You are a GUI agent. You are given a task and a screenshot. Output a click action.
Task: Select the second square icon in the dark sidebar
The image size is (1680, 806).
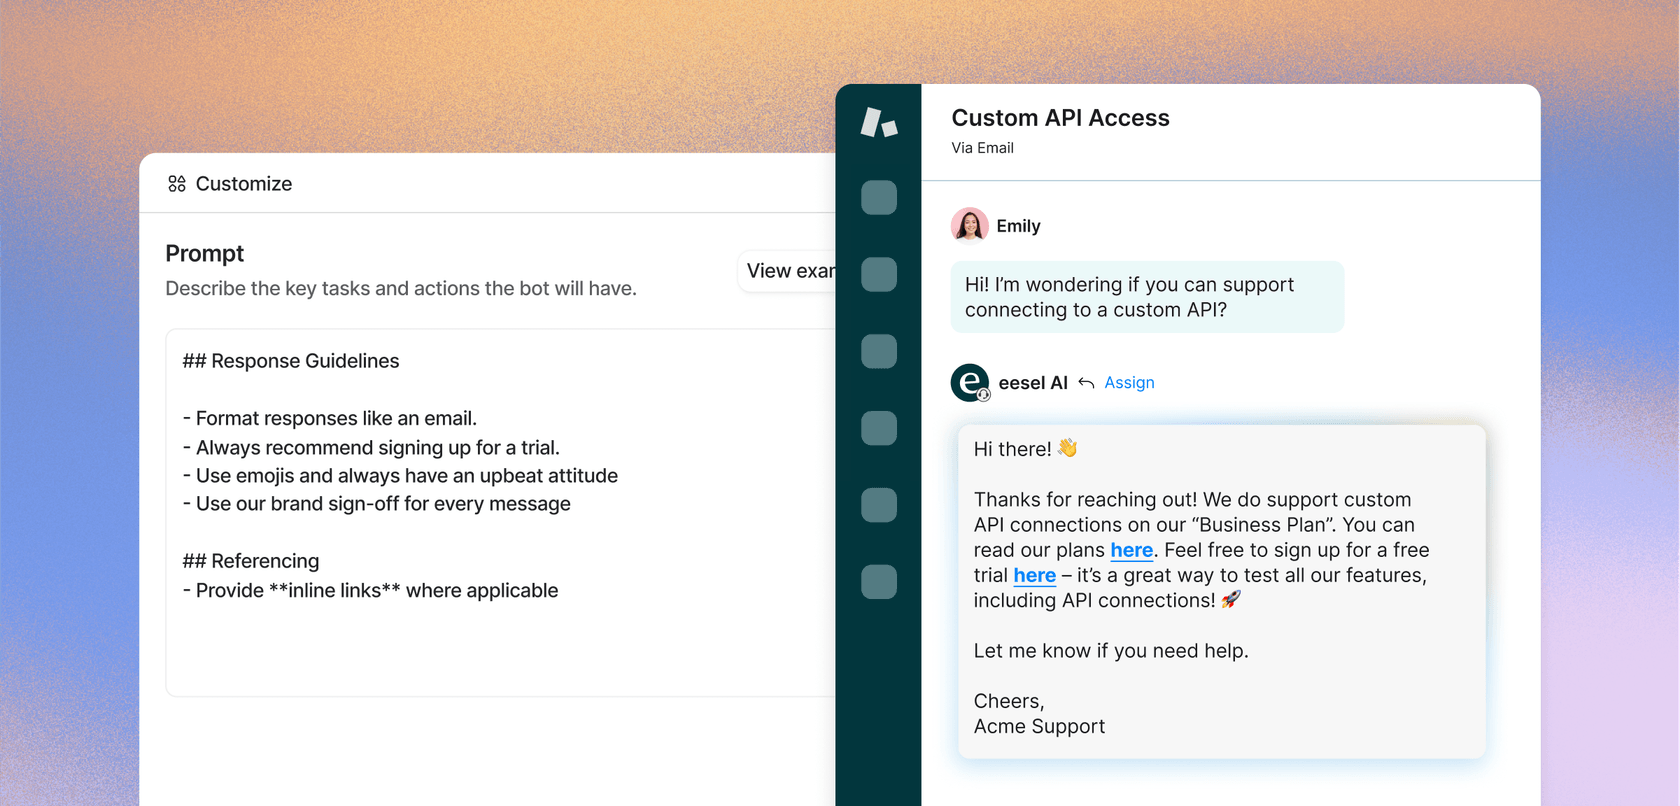878,274
